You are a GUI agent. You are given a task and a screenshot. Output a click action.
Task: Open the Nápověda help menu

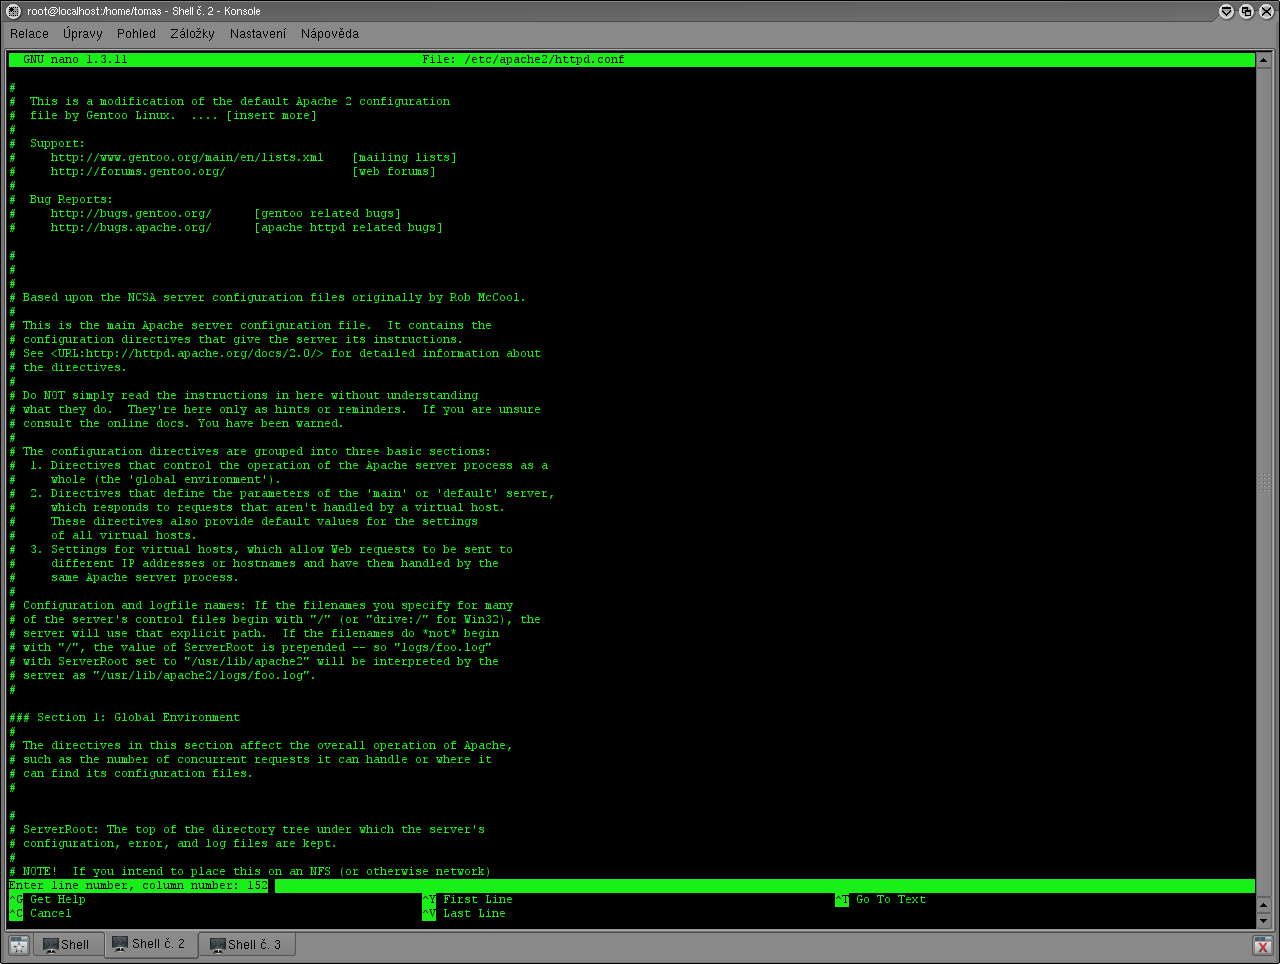329,34
